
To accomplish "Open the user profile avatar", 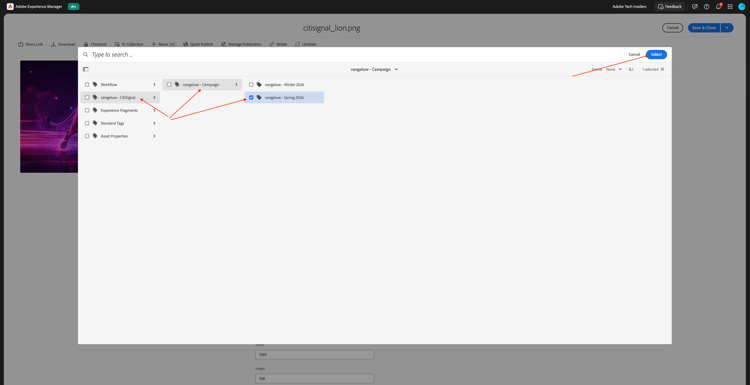I will click(x=741, y=7).
